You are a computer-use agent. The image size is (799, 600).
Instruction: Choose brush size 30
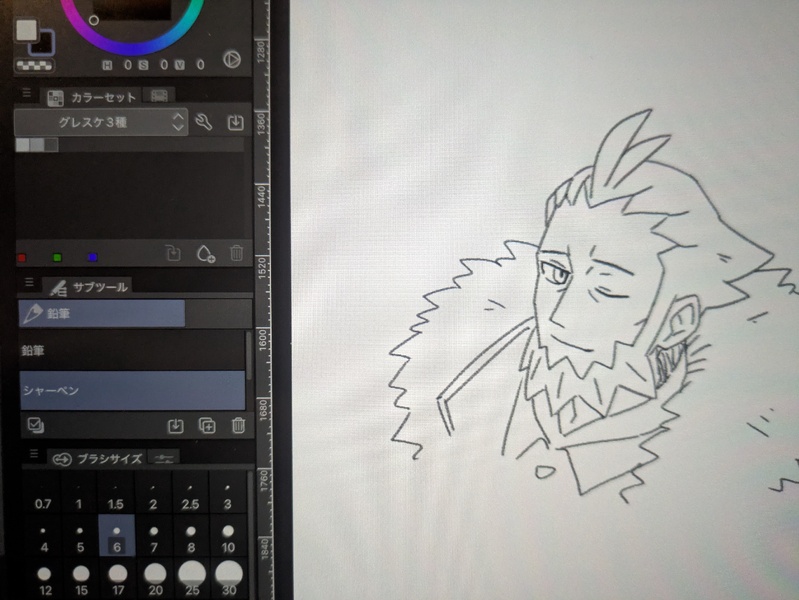[229, 580]
